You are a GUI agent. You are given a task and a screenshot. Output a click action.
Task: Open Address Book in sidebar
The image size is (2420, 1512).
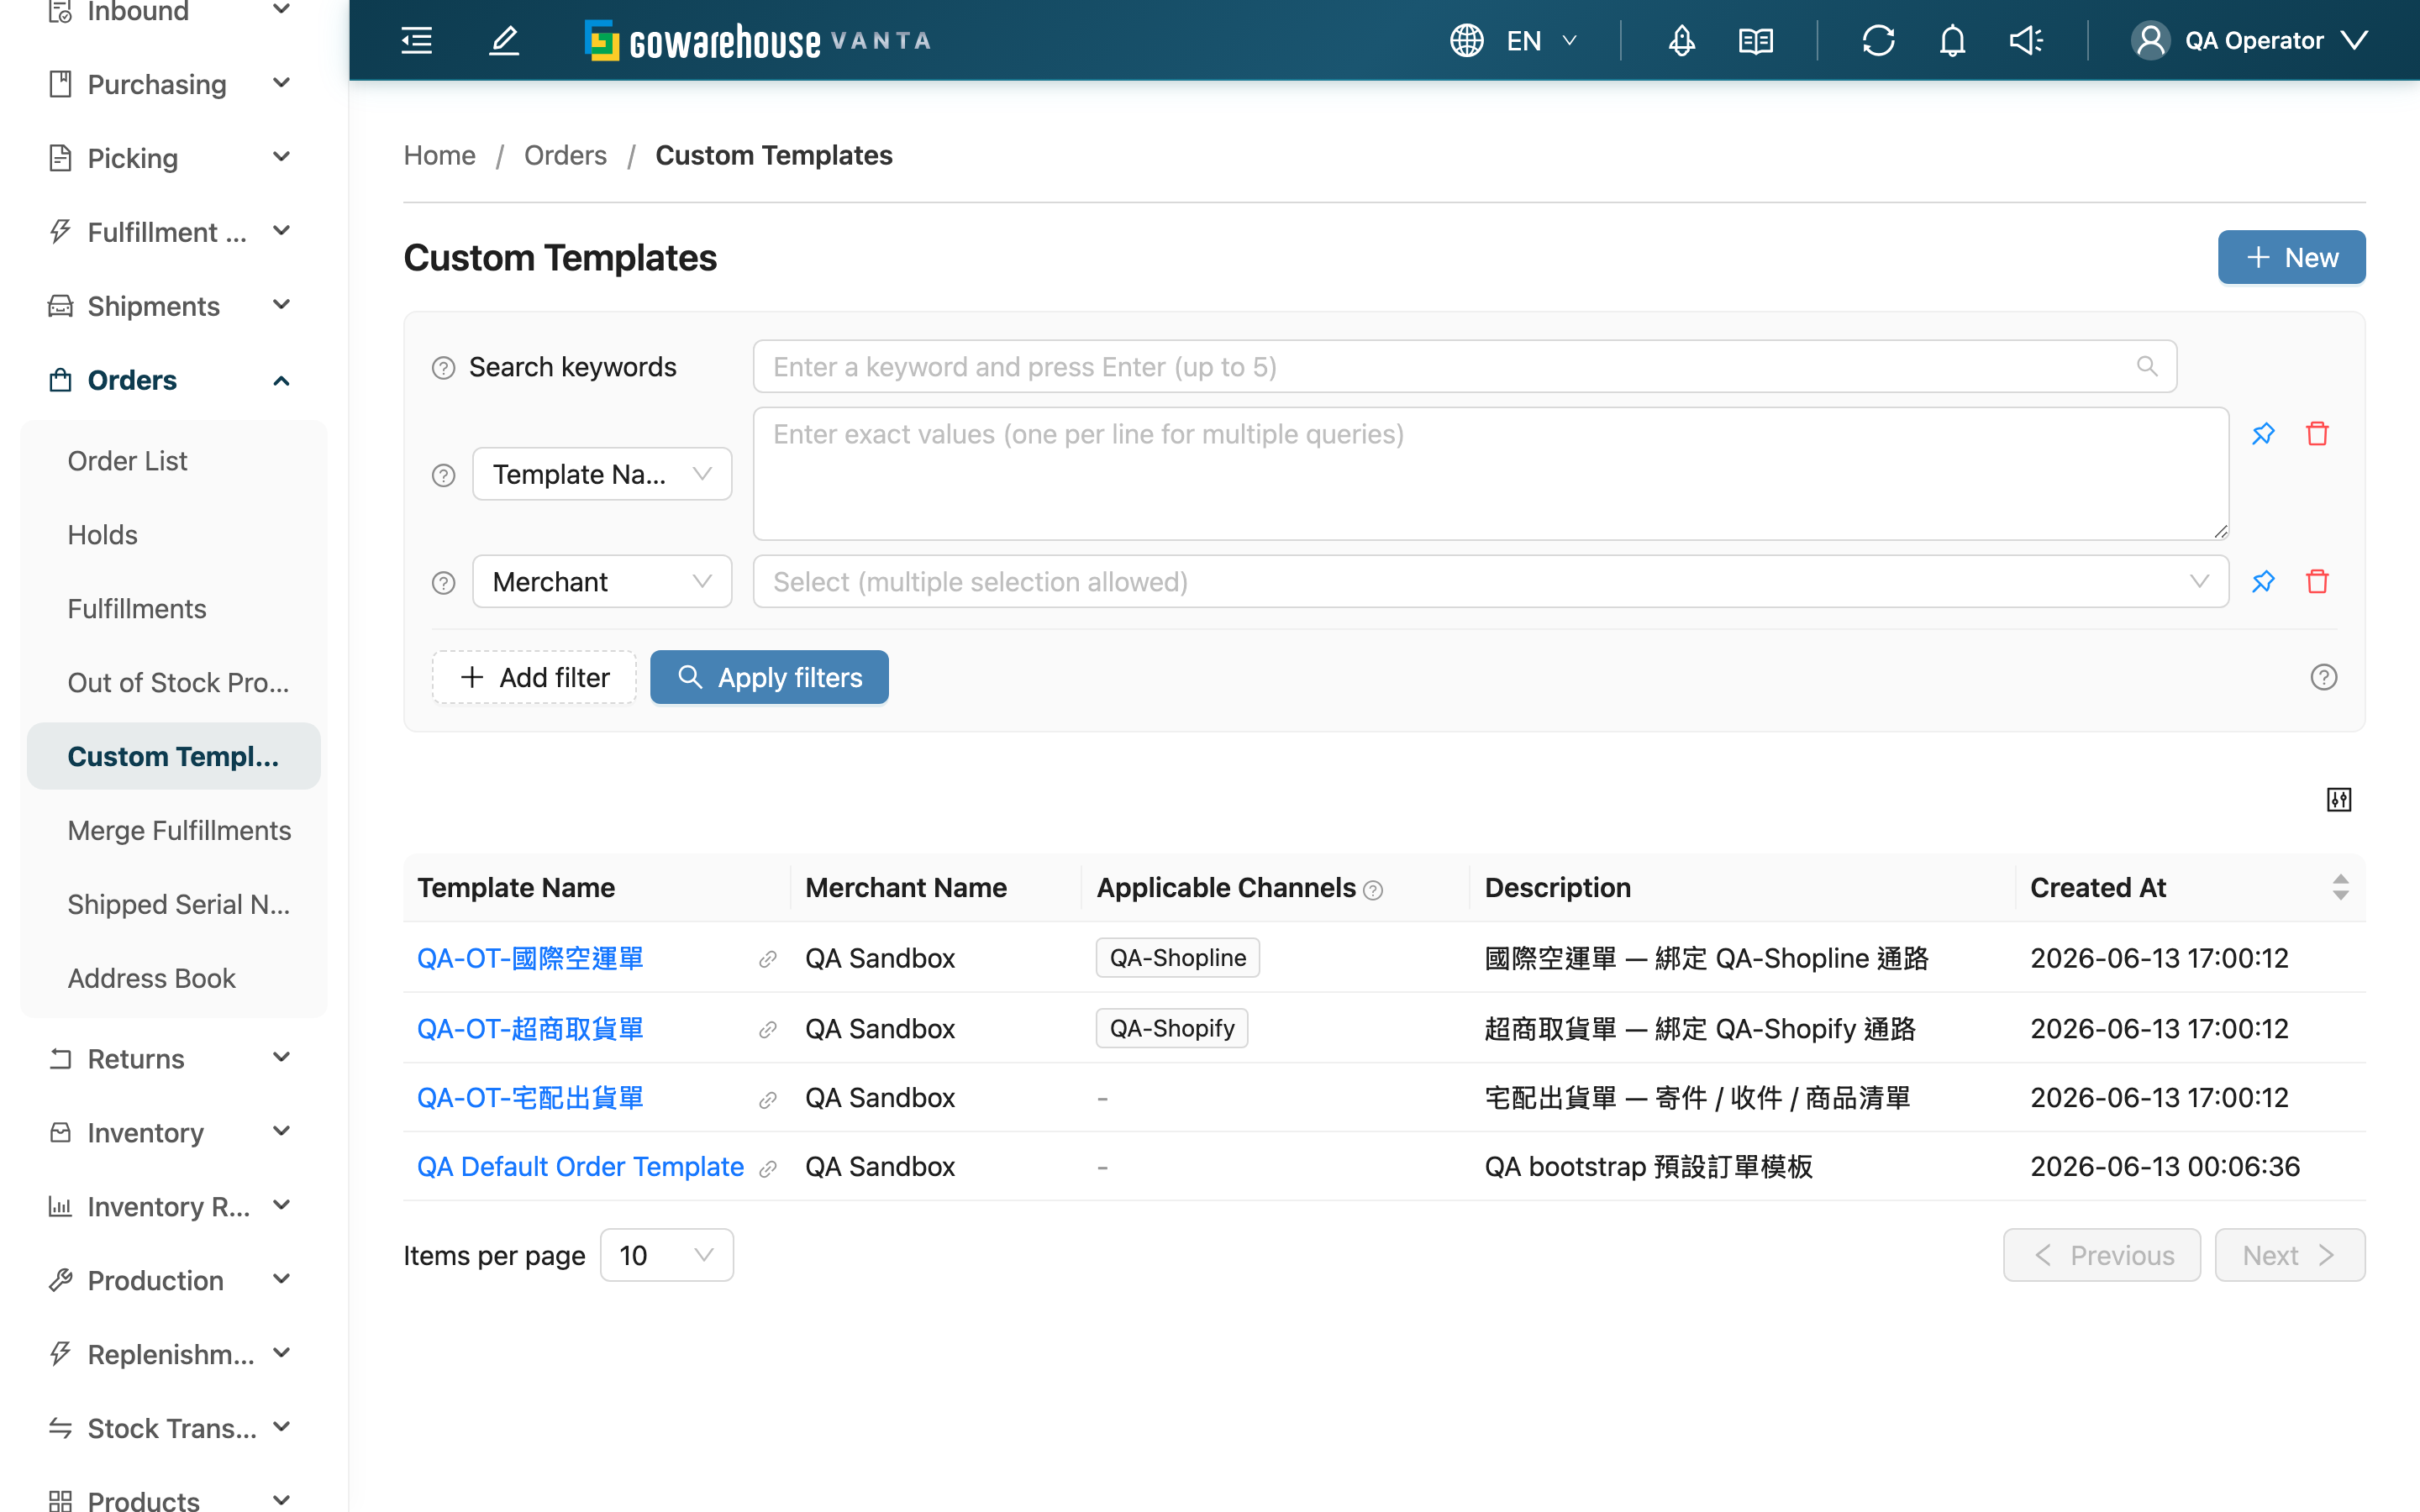(174, 978)
